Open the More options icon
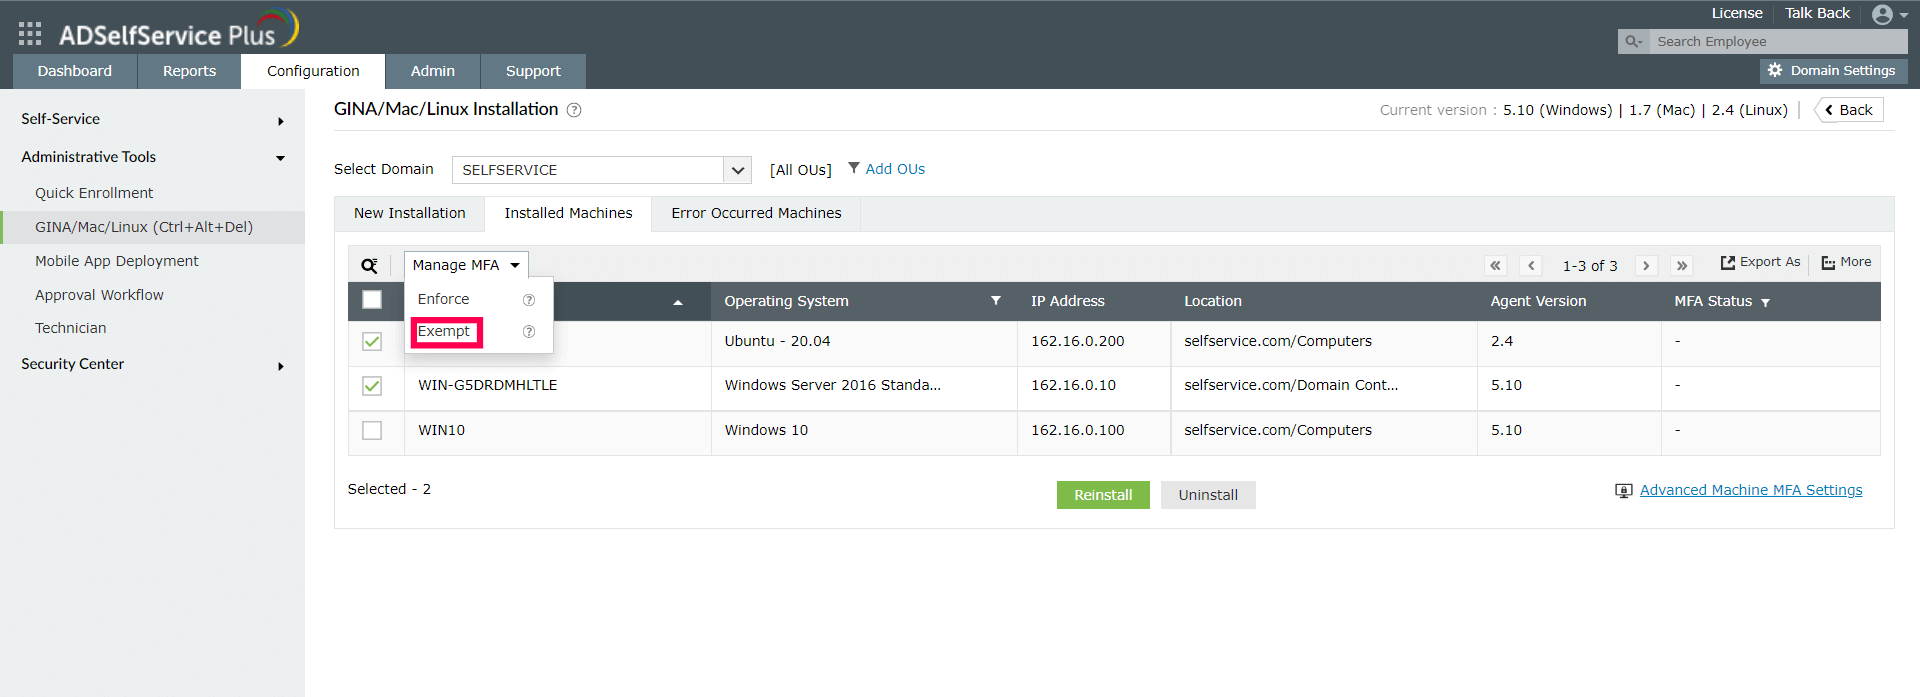Screen dimensions: 1920x697 click(x=1828, y=262)
